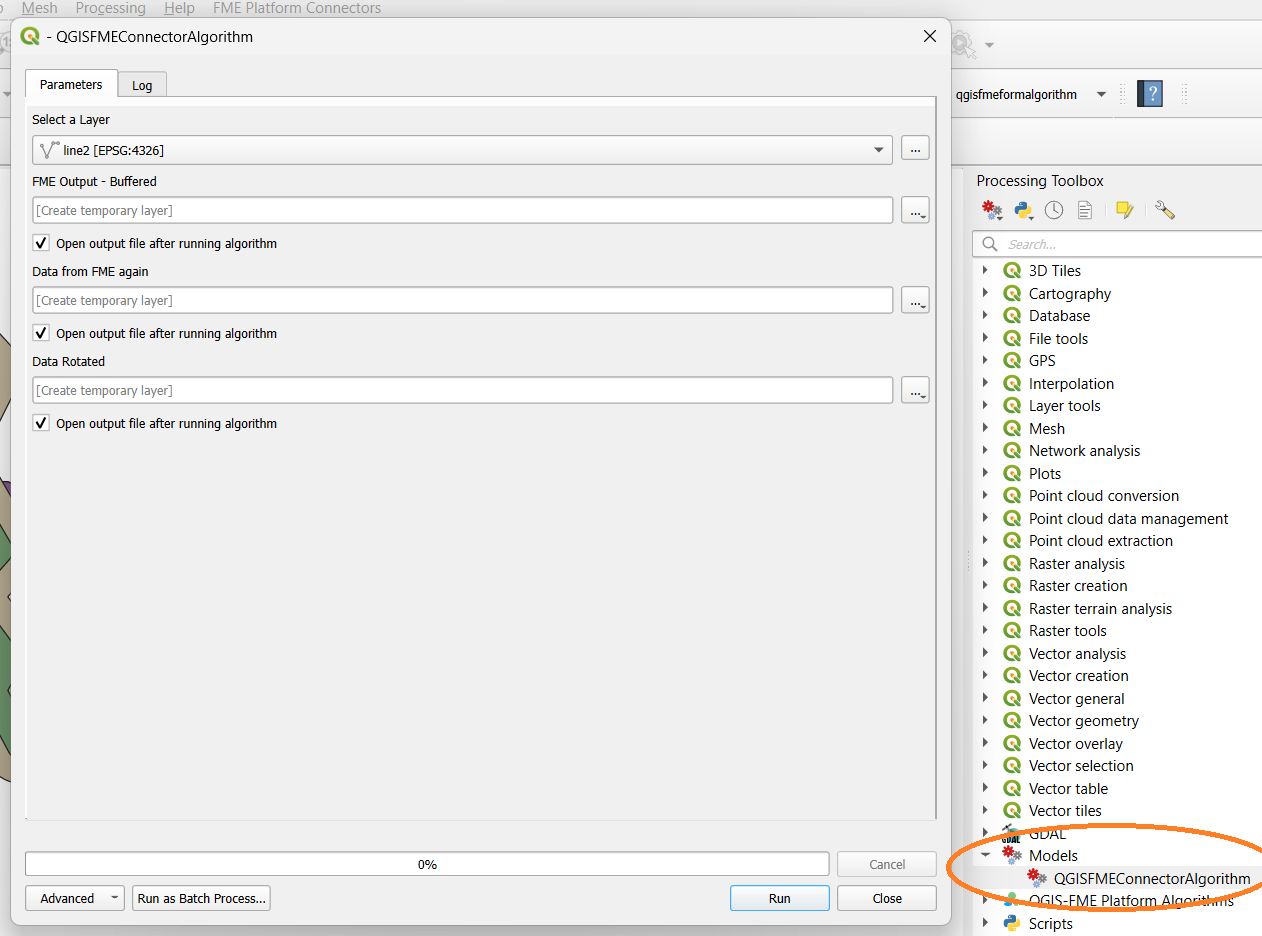Viewport: 1262px width, 936px height.
Task: Click the browse button for Data Rotated
Action: (x=915, y=390)
